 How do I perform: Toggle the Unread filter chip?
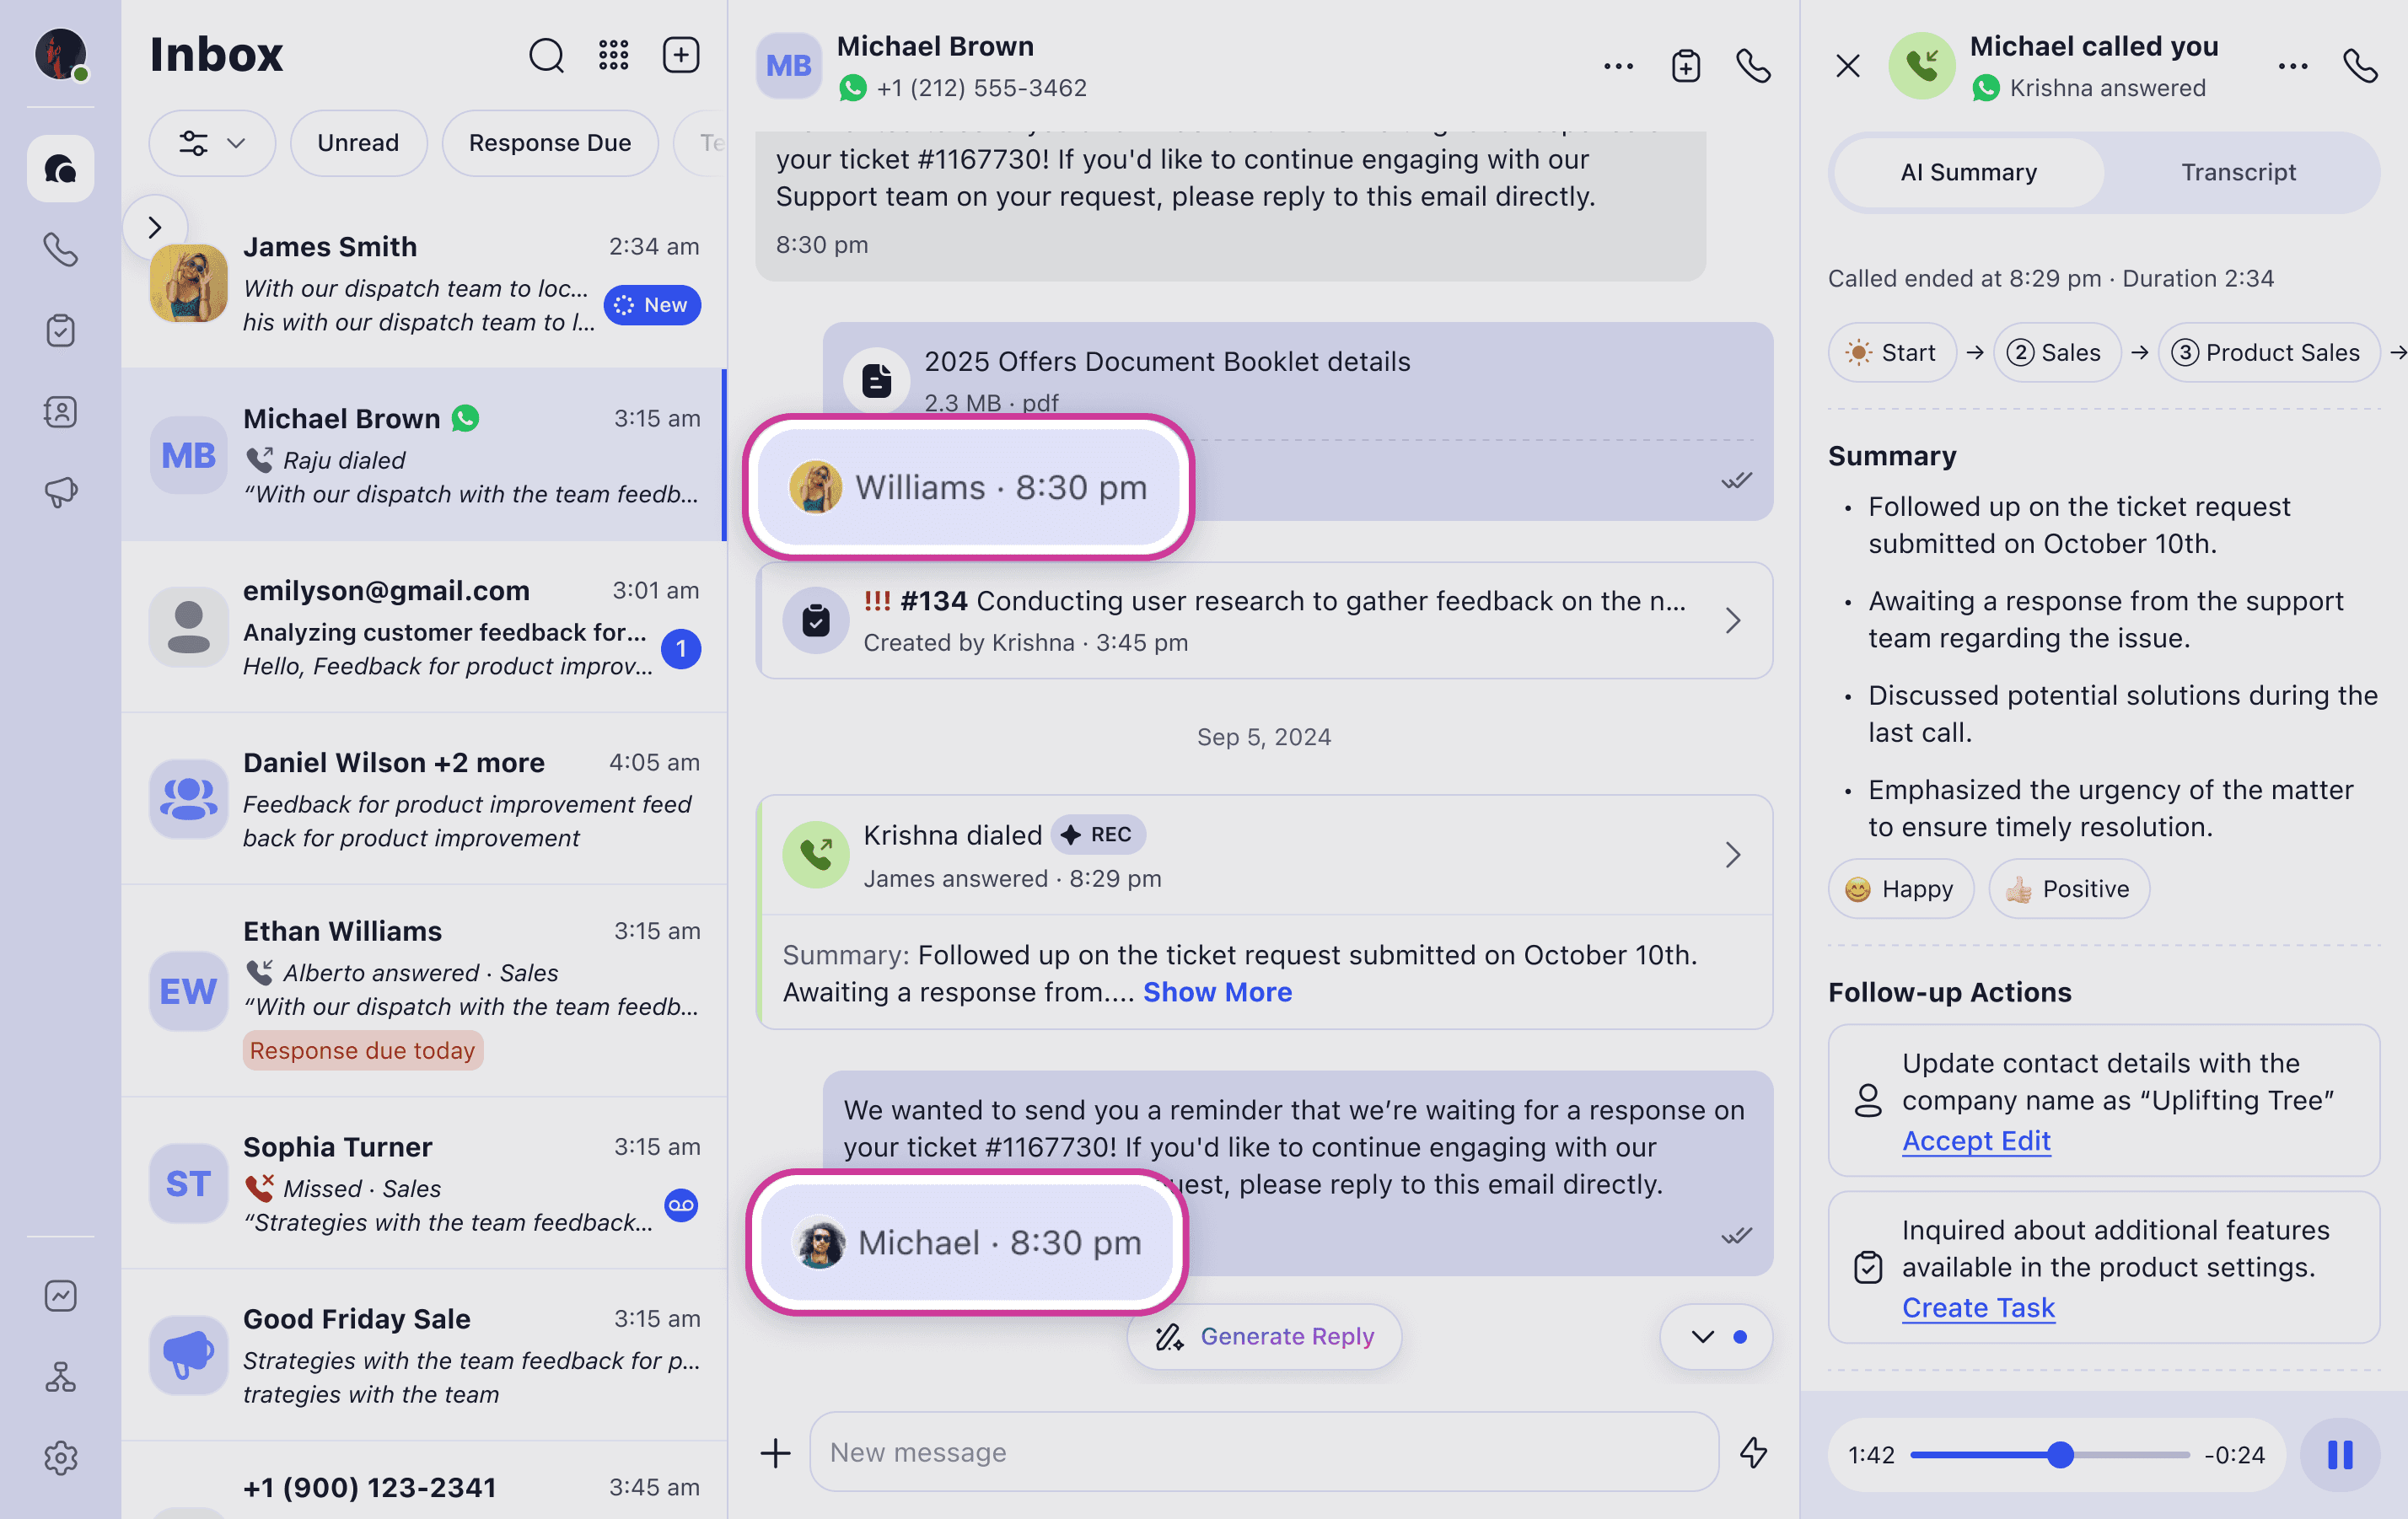(358, 143)
